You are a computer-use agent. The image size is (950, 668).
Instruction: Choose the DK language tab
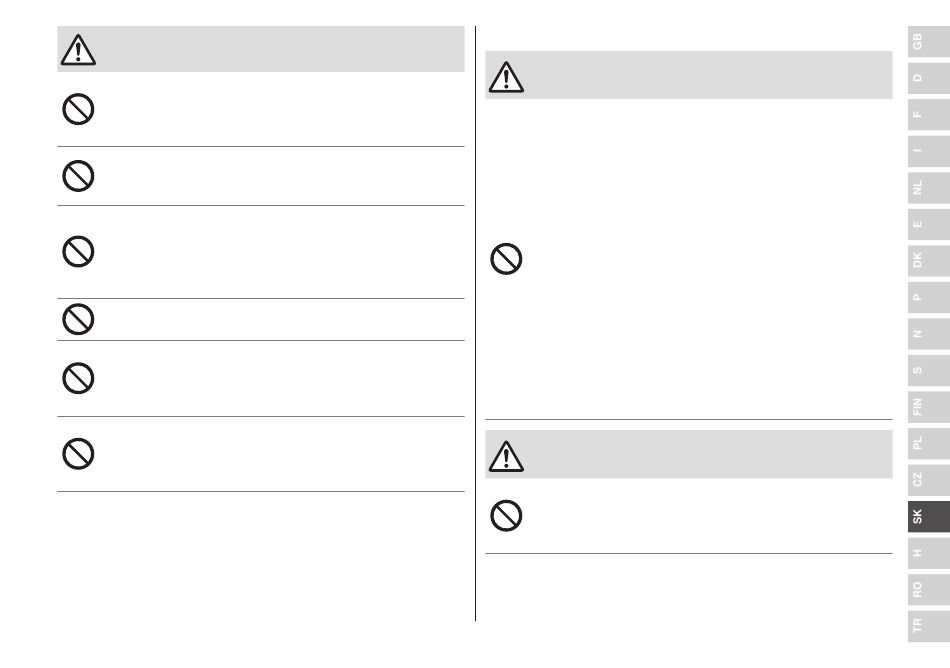pos(929,260)
